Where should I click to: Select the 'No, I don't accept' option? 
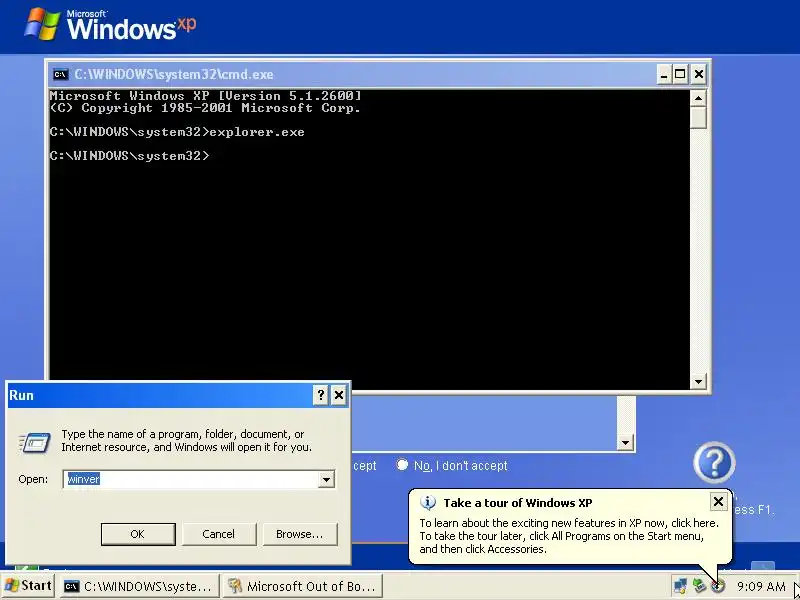(402, 465)
